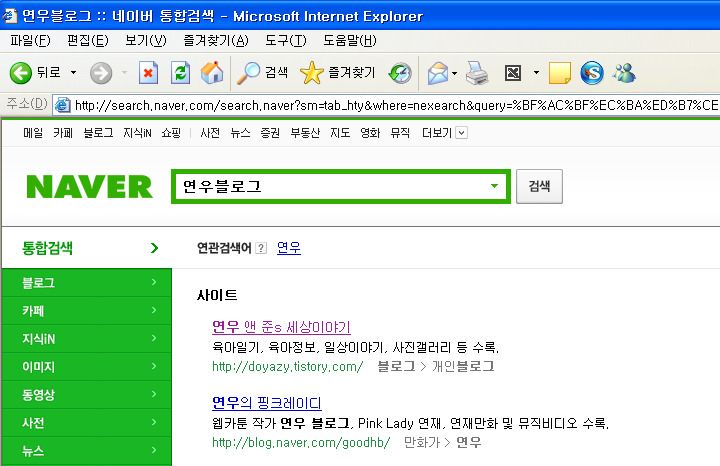Go to 지도 in top navigation
Viewport: 720px width, 466px height.
tap(340, 133)
